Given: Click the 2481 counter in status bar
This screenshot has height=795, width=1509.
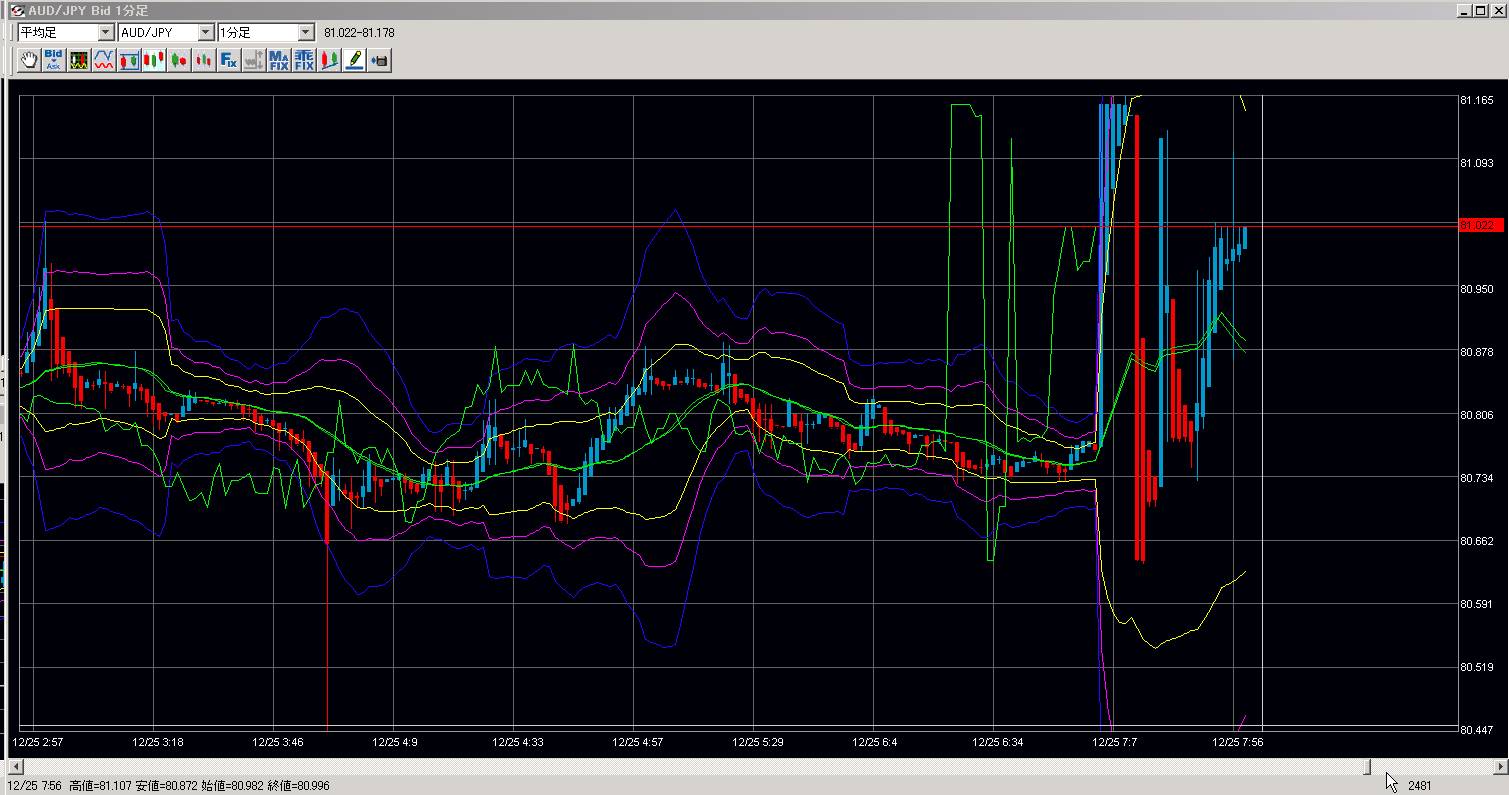Looking at the screenshot, I should click(x=1421, y=786).
